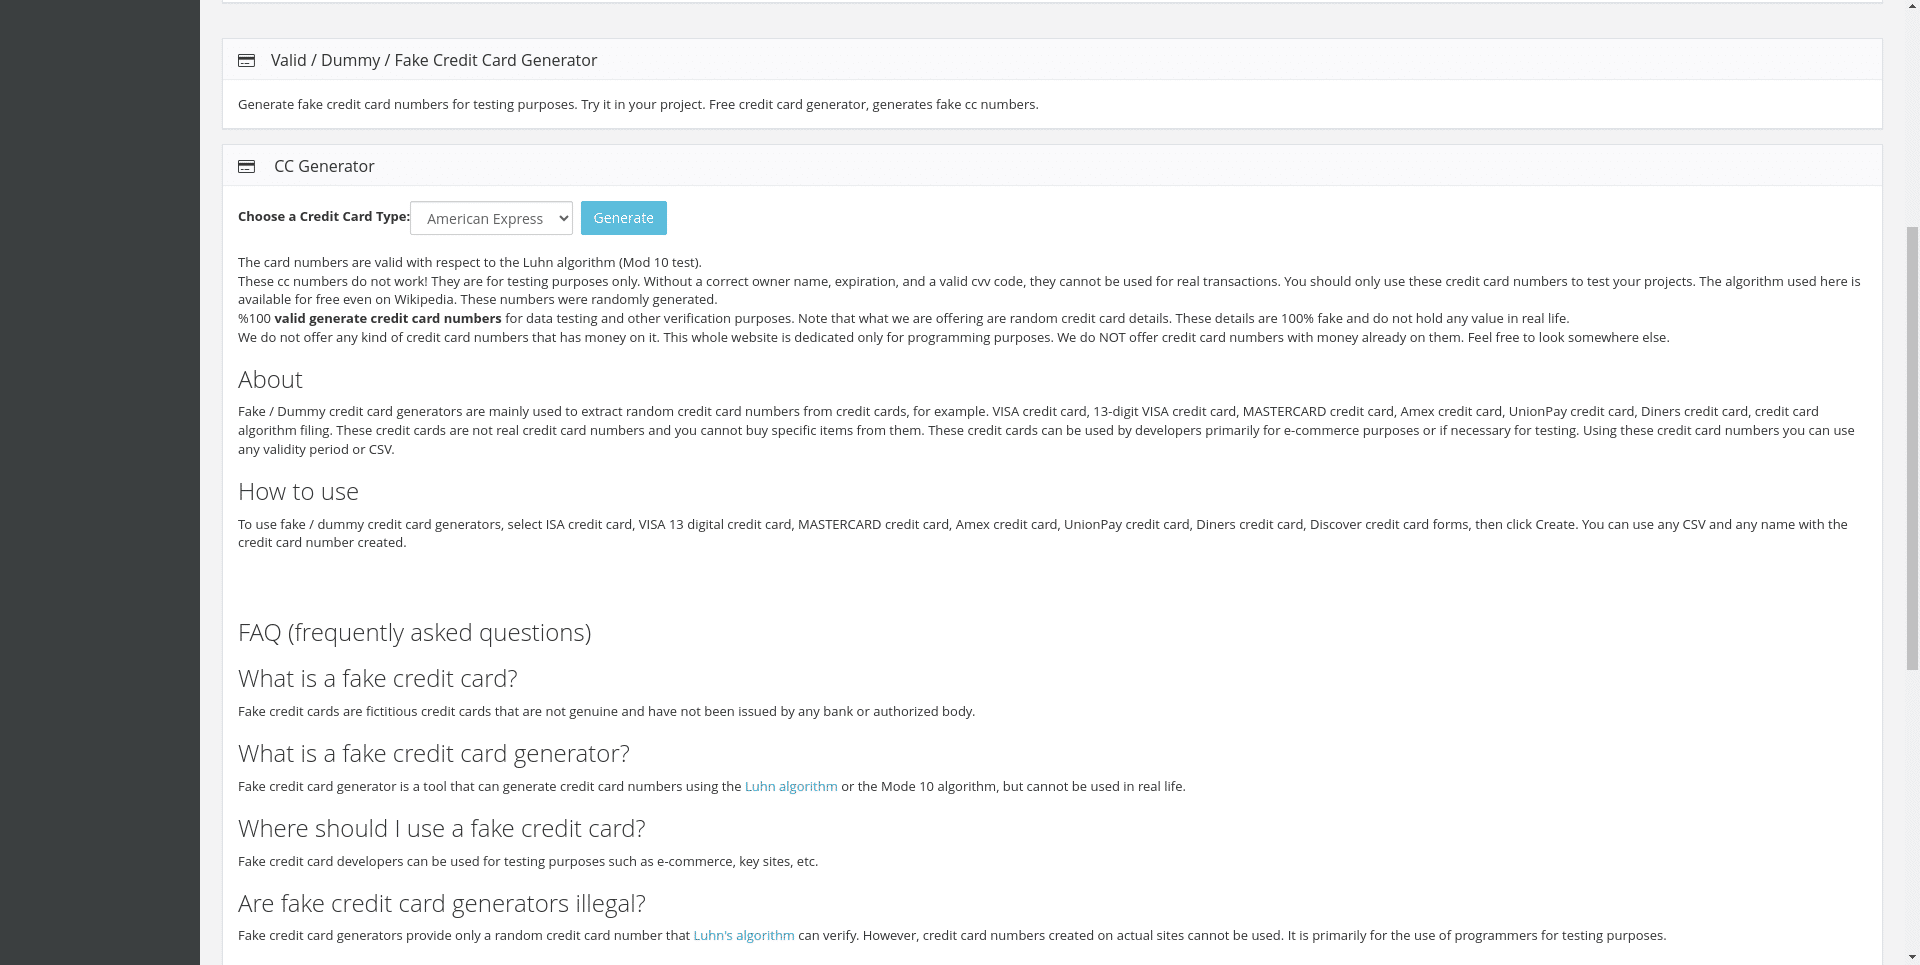Click the About heading
The height and width of the screenshot is (965, 1920).
click(270, 380)
